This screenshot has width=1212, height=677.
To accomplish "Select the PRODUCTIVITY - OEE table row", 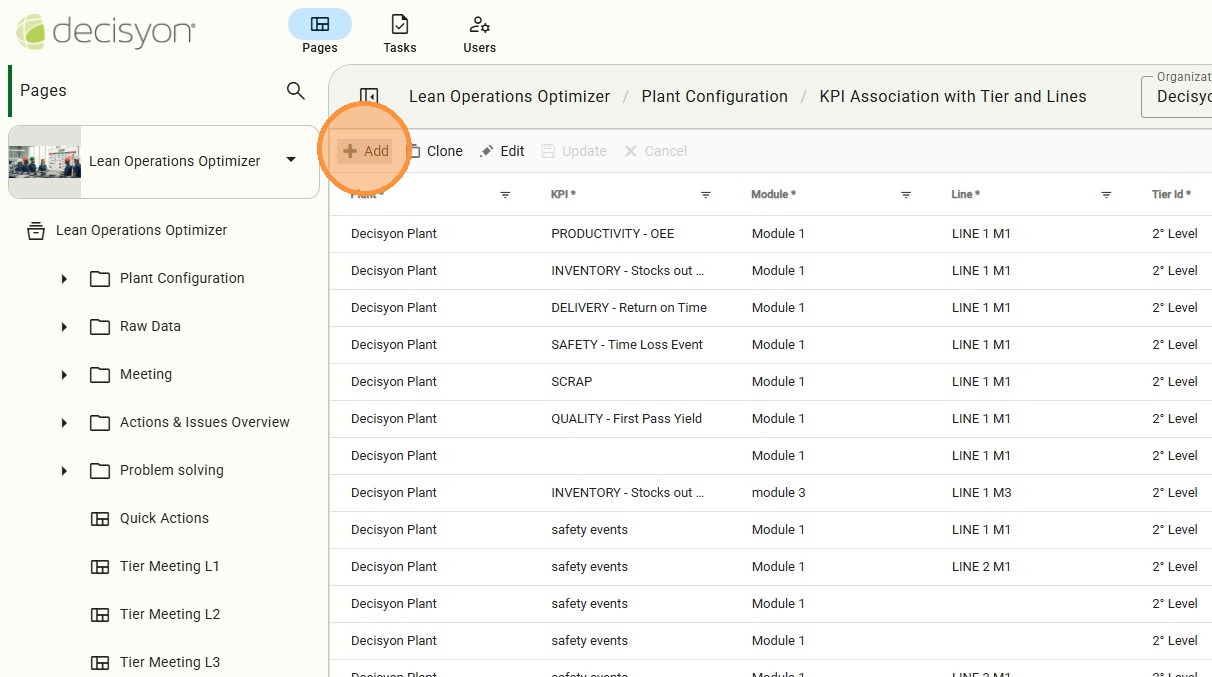I will click(x=612, y=234).
